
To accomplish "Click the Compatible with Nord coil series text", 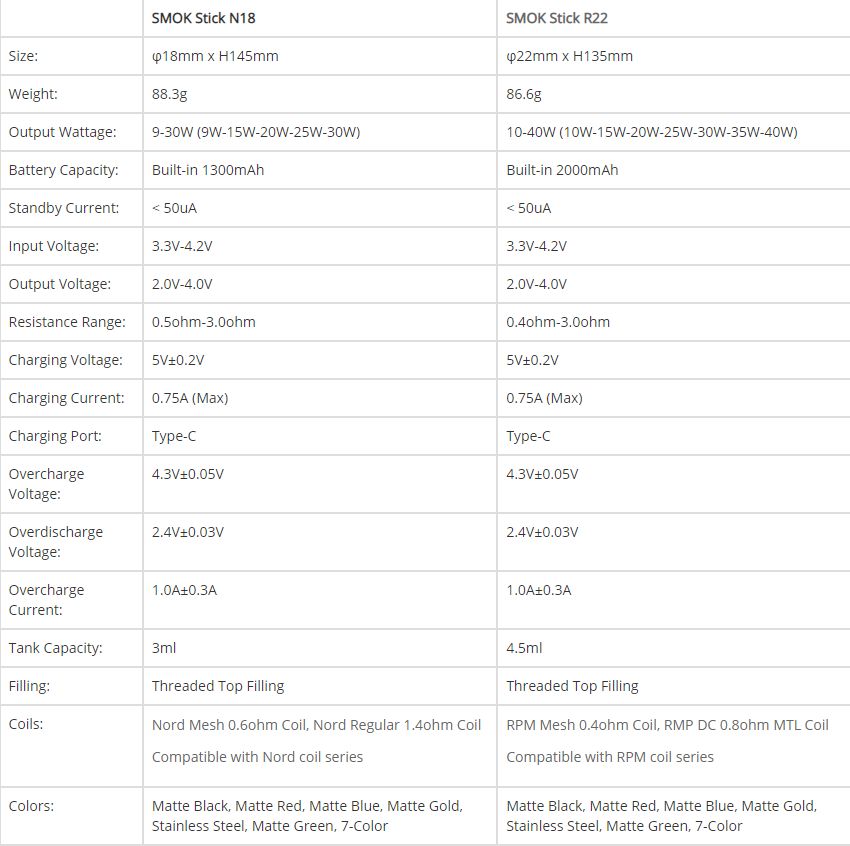I will (x=257, y=757).
